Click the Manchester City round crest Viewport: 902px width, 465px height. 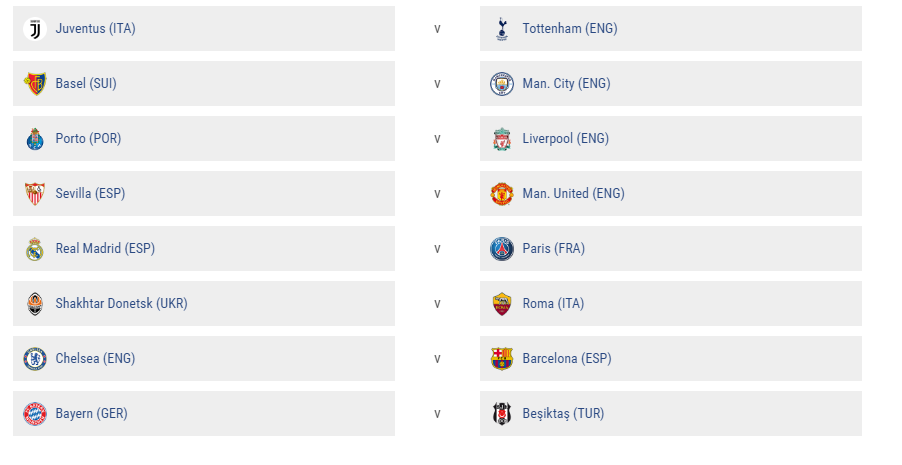[502, 84]
